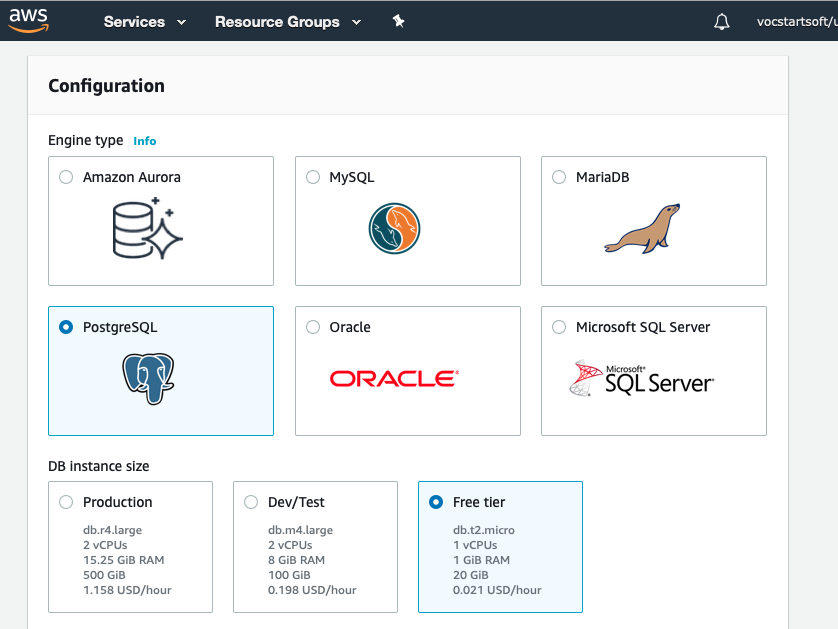Select the Oracle engine radio button
The height and width of the screenshot is (629, 838).
point(312,326)
